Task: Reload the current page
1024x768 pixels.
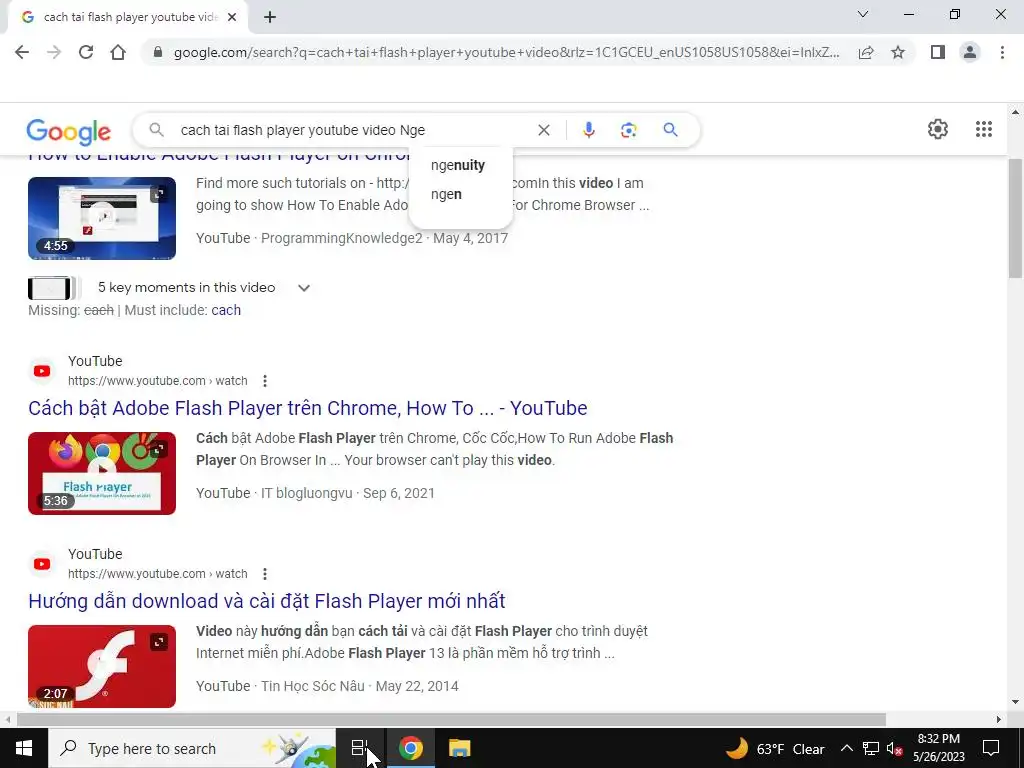Action: point(86,52)
